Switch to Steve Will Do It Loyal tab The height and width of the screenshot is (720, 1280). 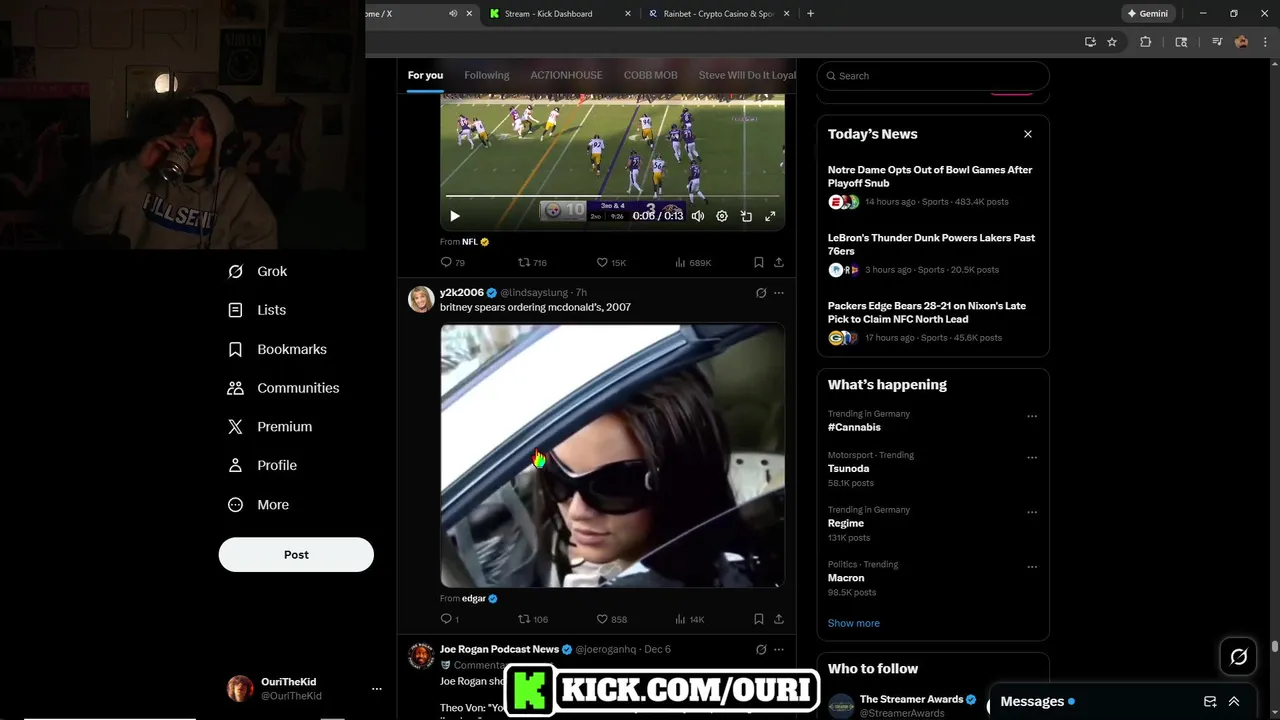coord(747,75)
